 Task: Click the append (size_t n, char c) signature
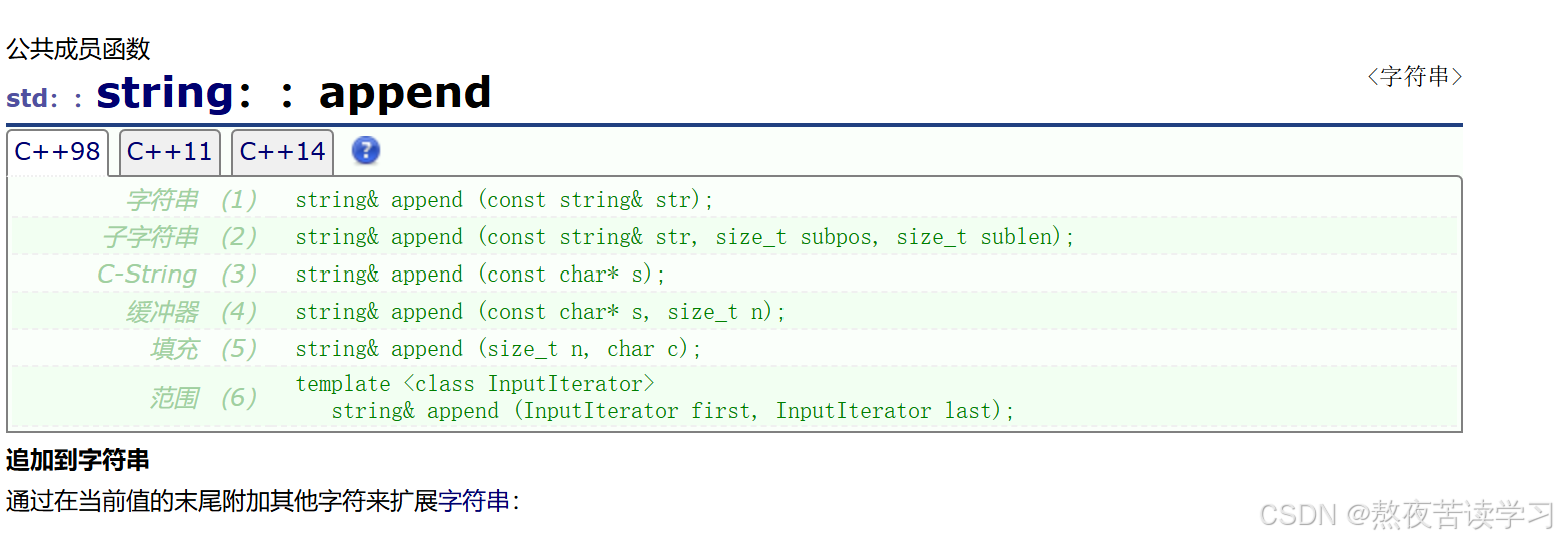click(498, 349)
